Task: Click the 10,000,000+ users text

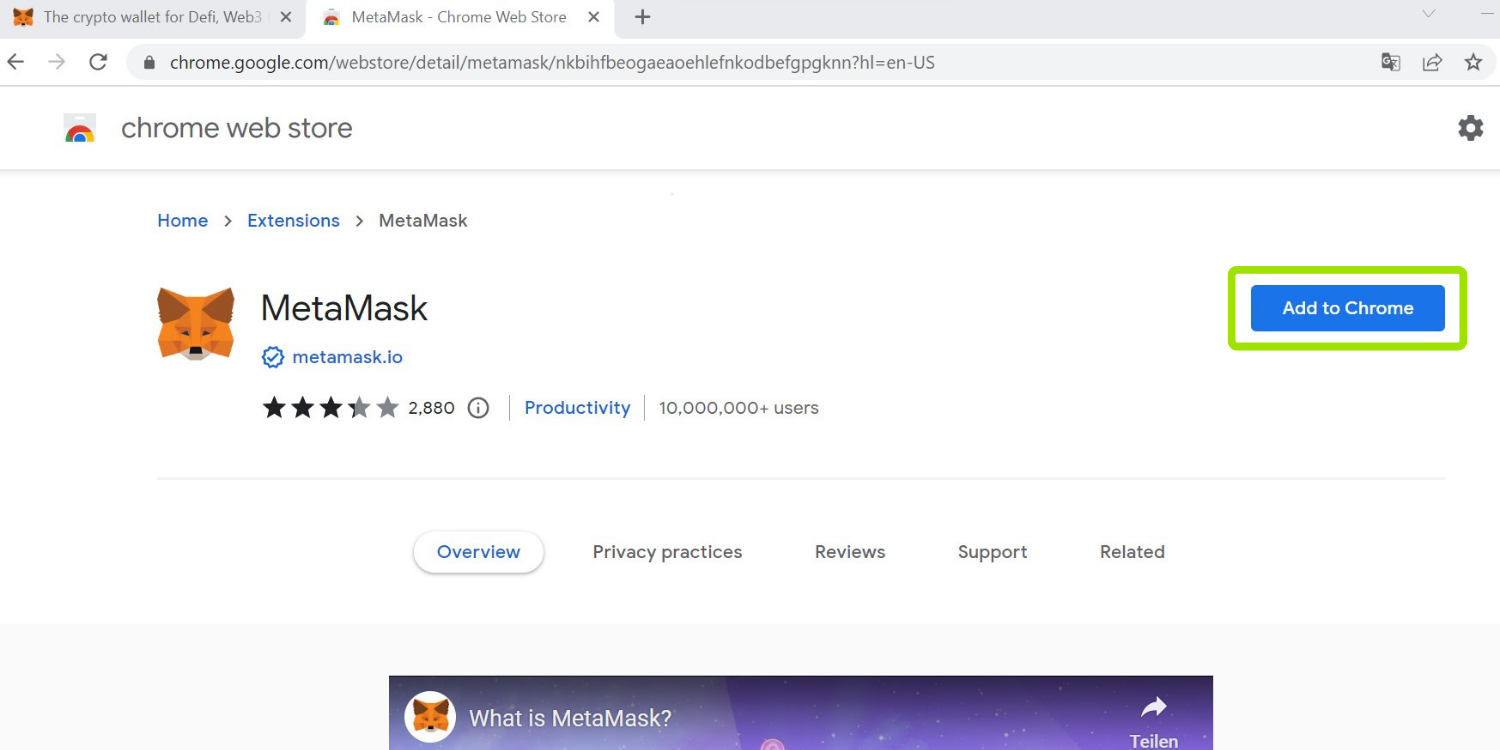Action: [739, 408]
